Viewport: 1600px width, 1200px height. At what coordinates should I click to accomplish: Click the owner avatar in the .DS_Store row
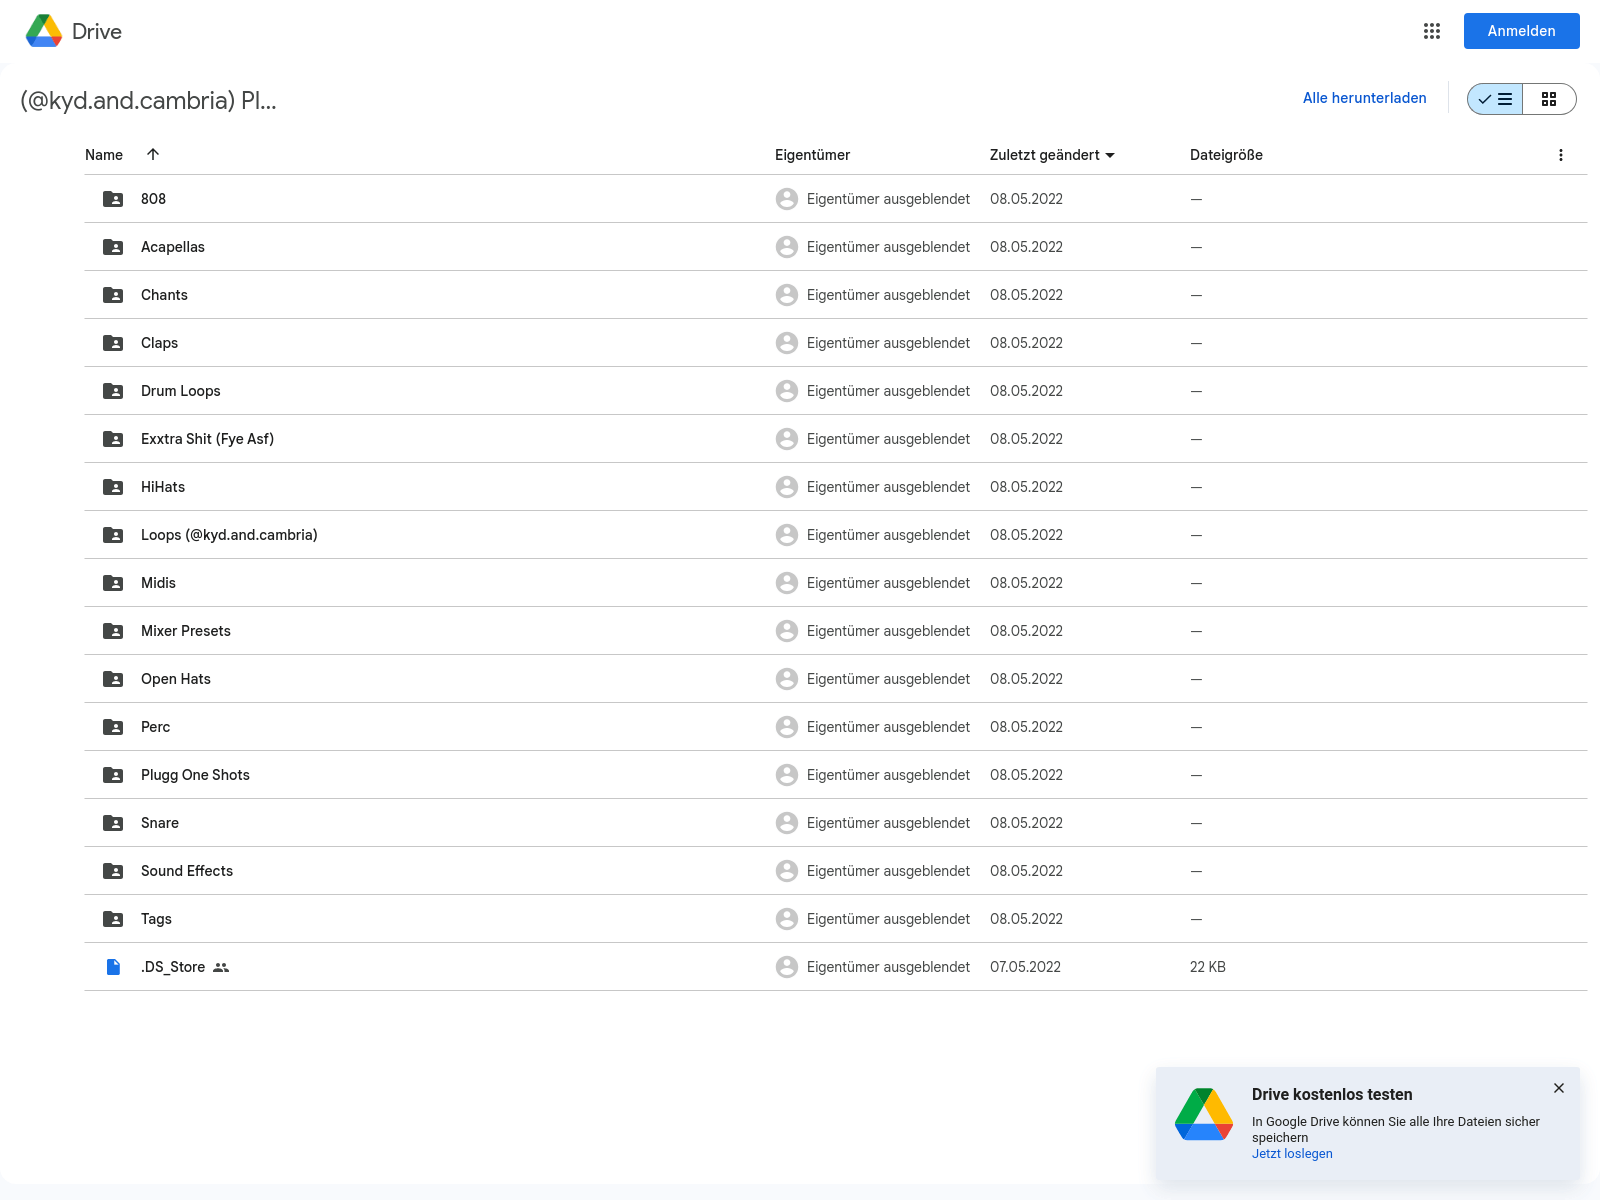787,967
